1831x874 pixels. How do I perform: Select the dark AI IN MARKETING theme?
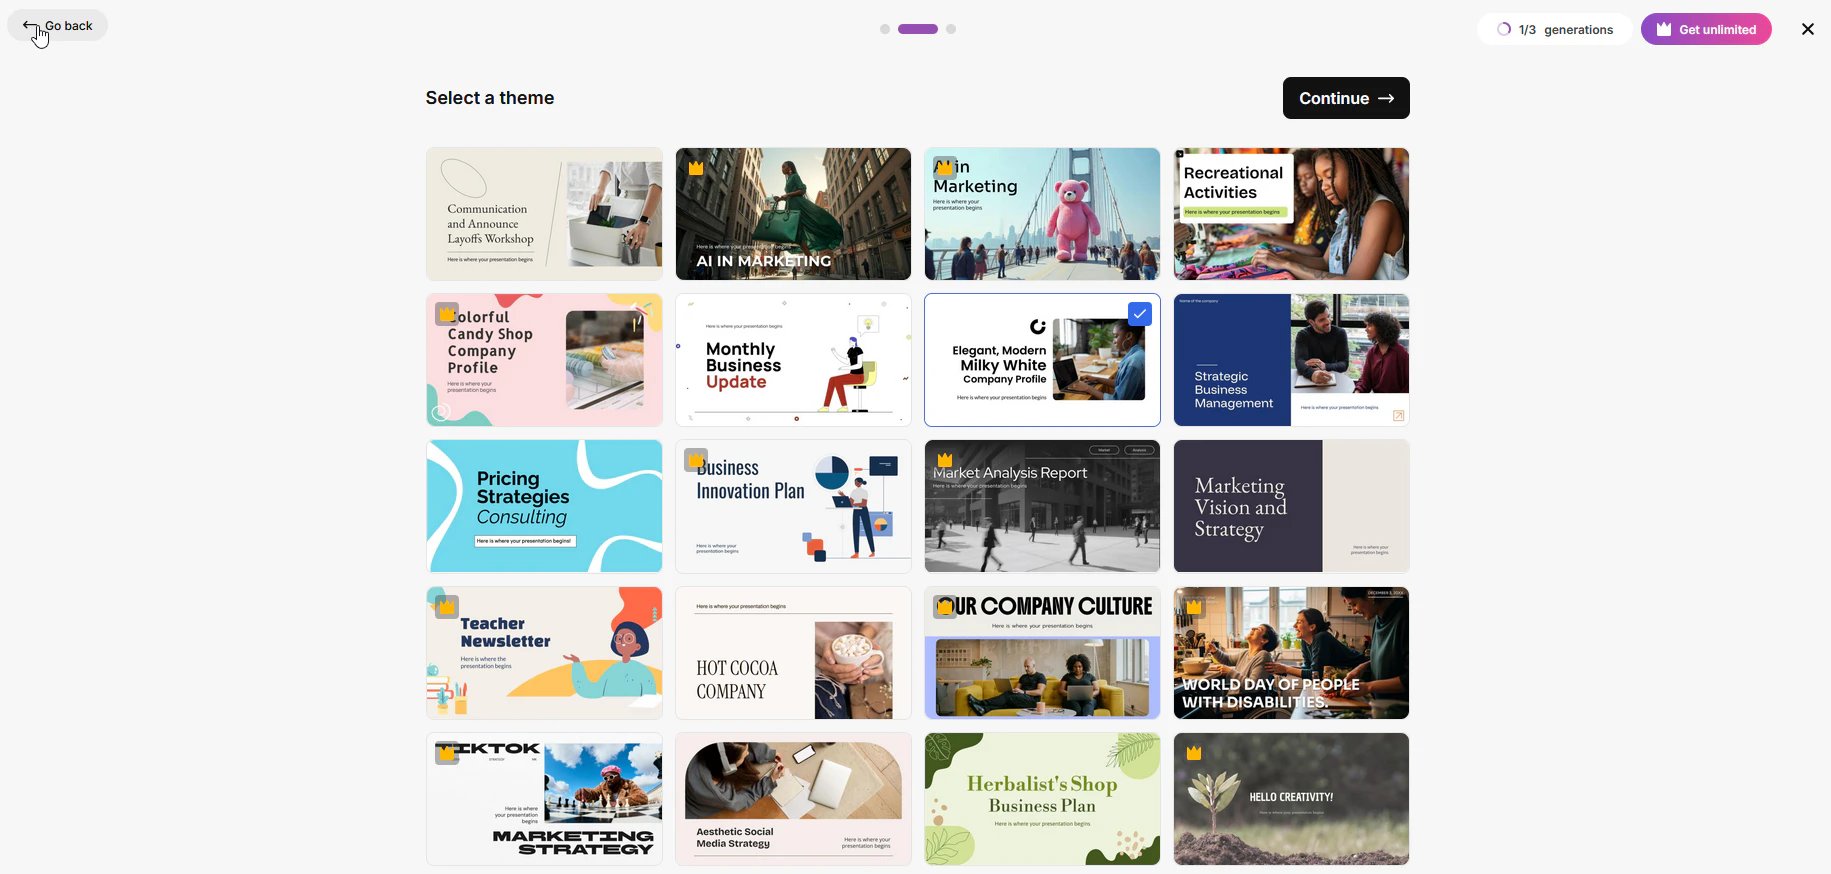pyautogui.click(x=793, y=214)
